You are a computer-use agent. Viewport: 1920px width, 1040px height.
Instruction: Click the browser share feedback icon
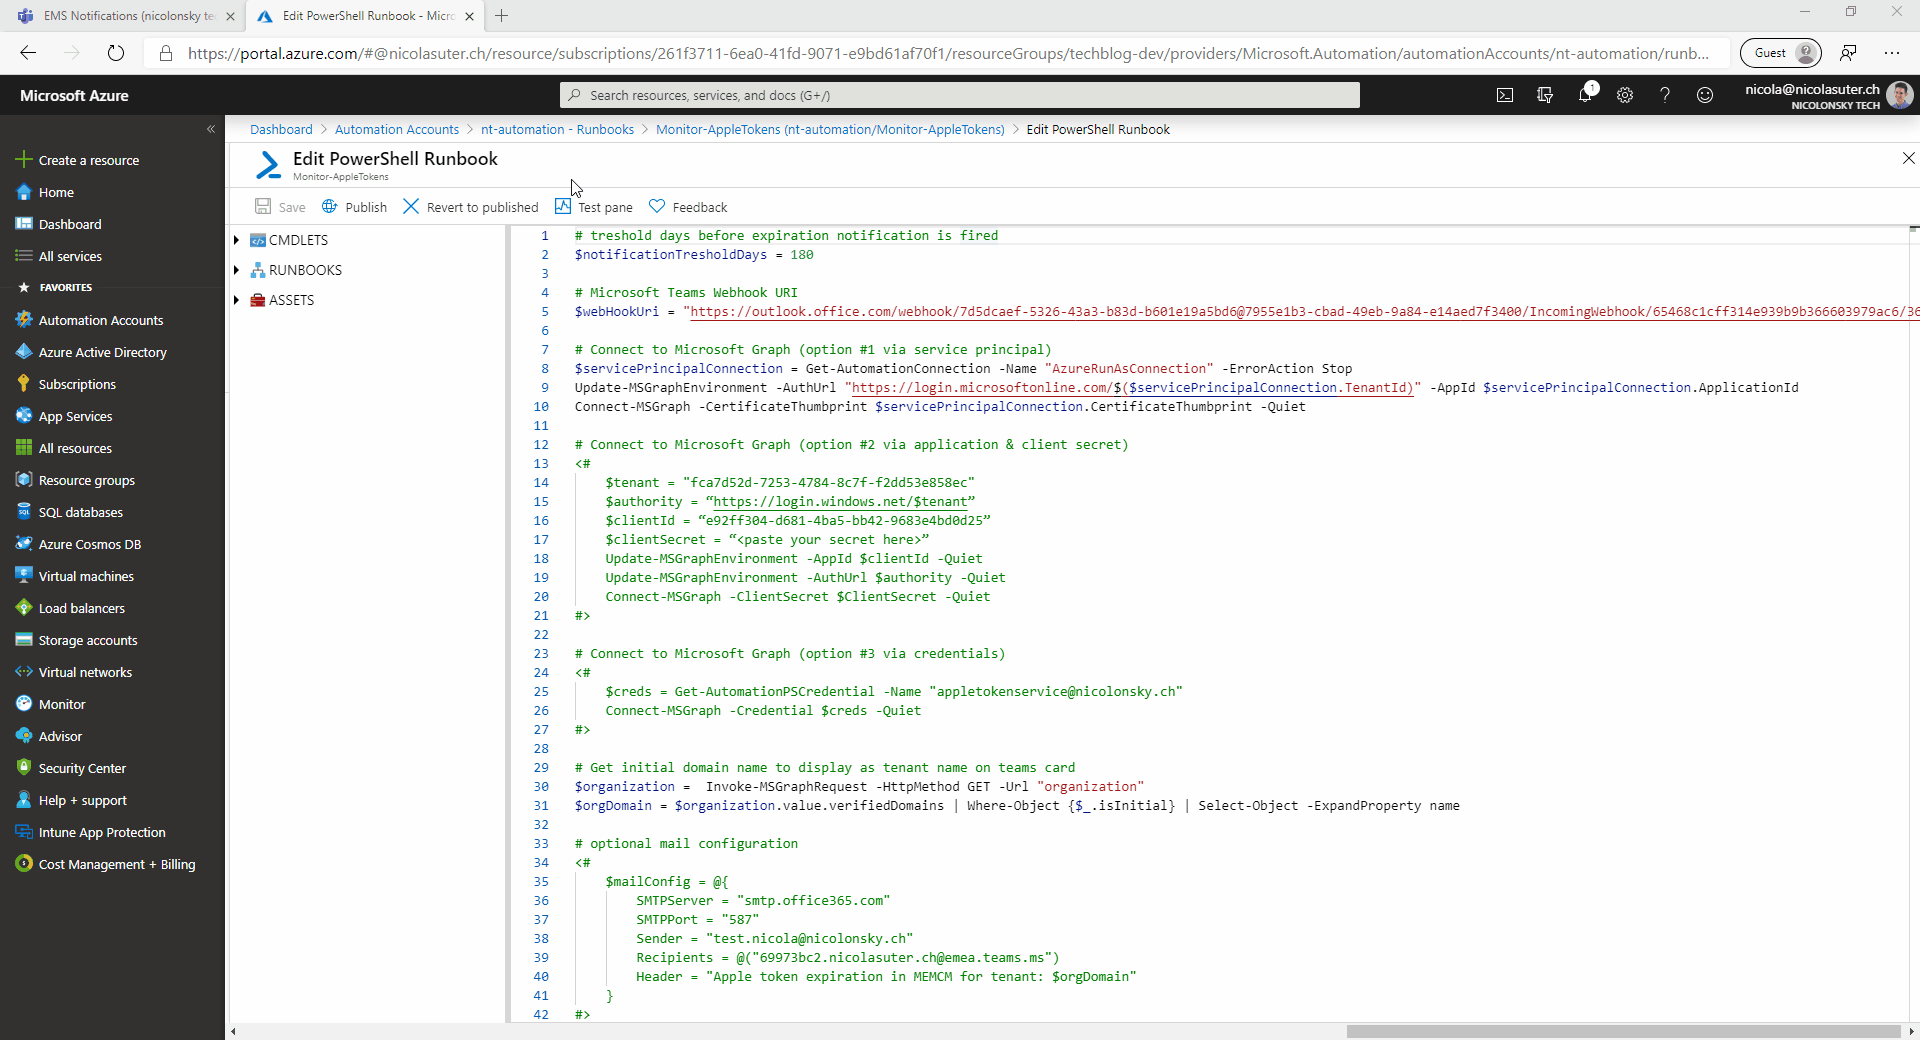[1848, 53]
